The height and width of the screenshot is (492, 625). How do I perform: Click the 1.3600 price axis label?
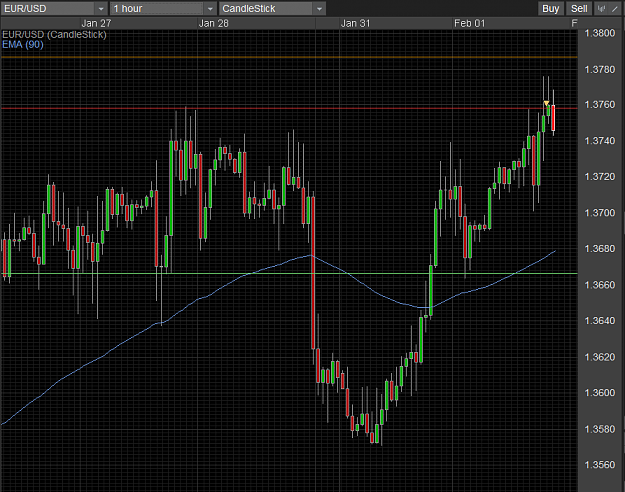[x=599, y=393]
